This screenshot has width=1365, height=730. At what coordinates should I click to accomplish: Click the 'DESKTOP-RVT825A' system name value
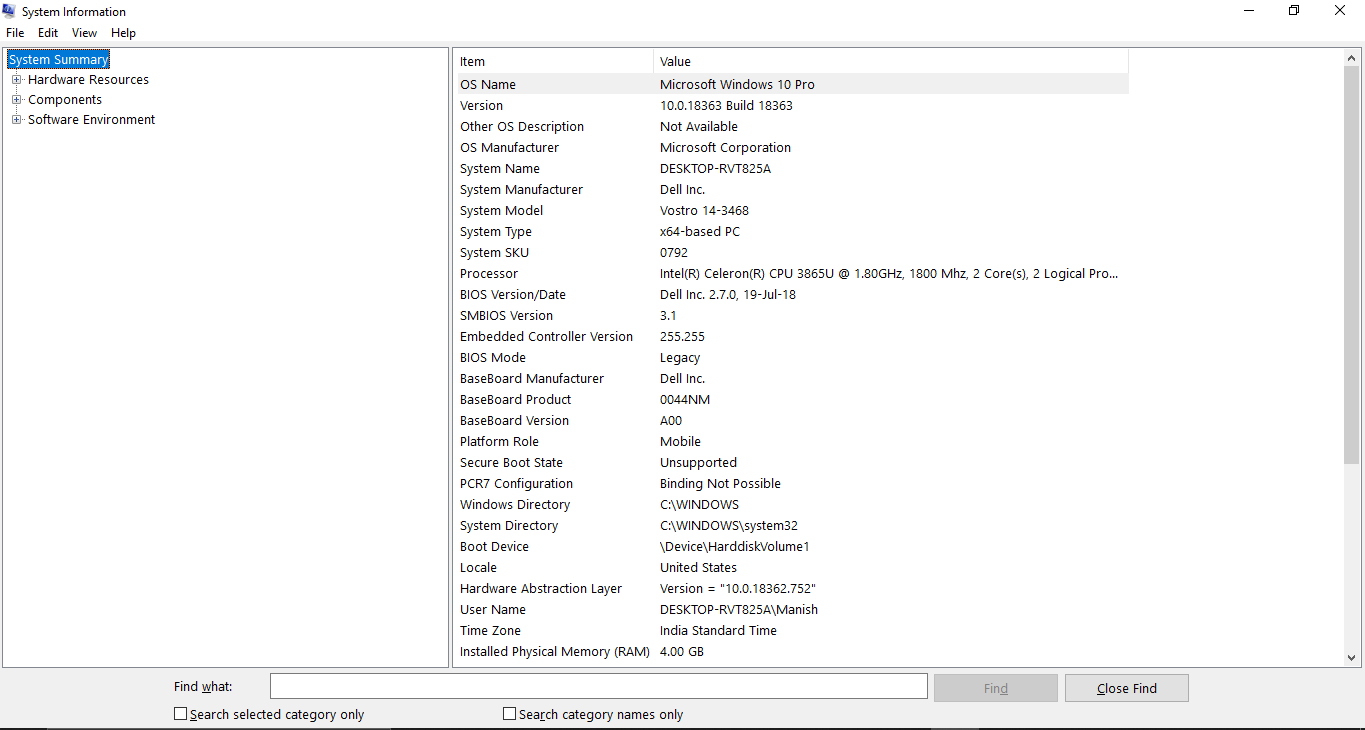(x=715, y=169)
